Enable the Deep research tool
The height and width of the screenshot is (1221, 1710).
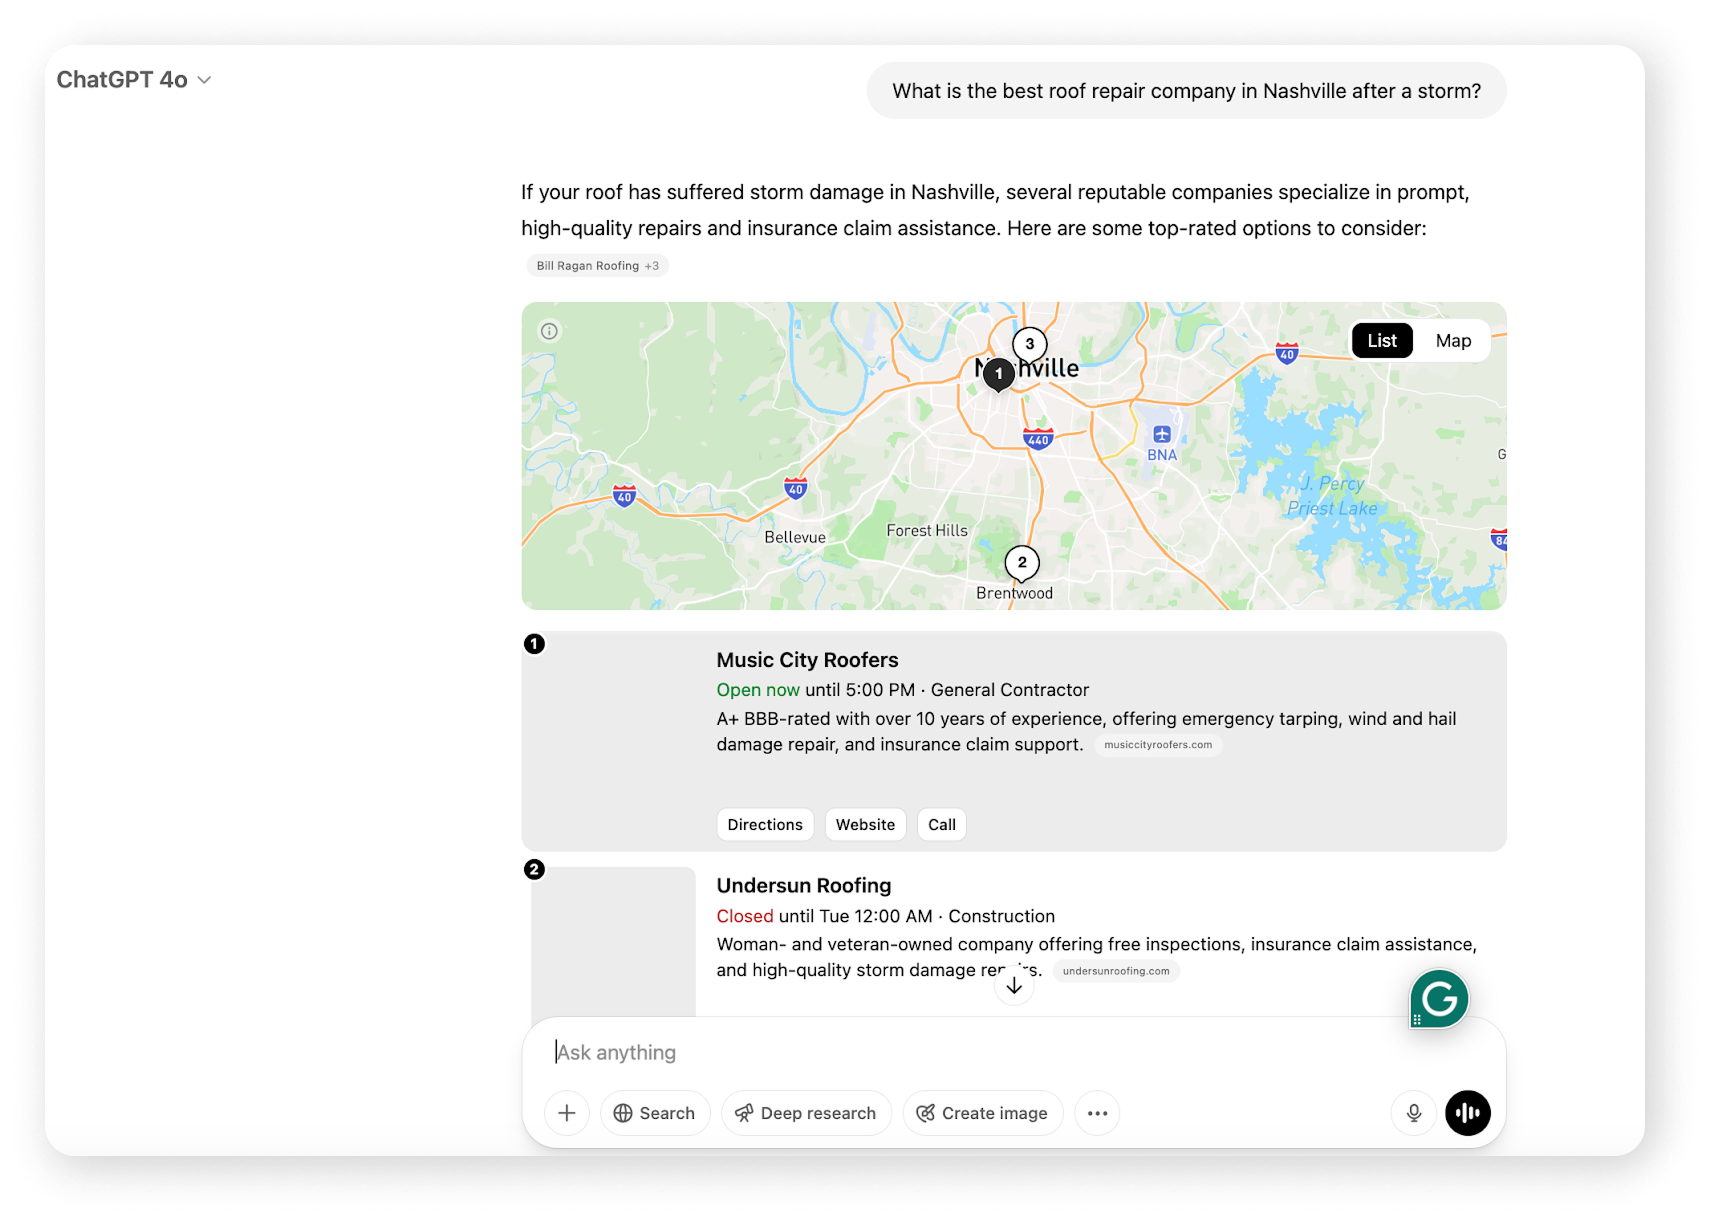click(806, 1113)
